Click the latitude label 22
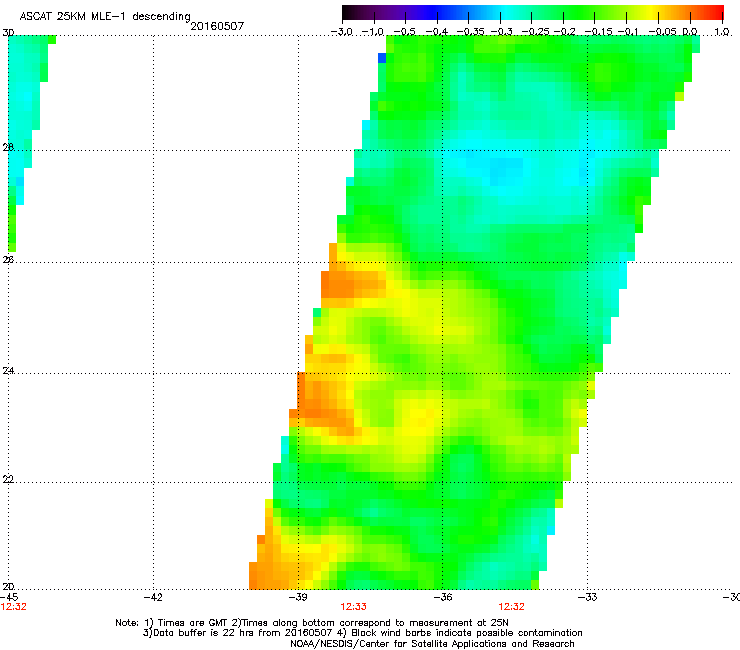The height and width of the screenshot is (650, 740). [8, 479]
